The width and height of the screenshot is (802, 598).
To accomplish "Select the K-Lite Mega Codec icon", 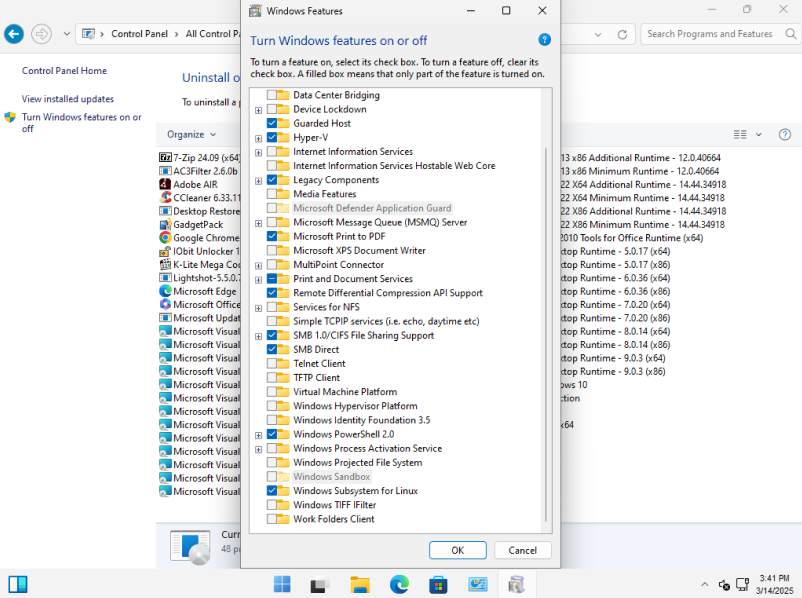I will click(x=165, y=264).
